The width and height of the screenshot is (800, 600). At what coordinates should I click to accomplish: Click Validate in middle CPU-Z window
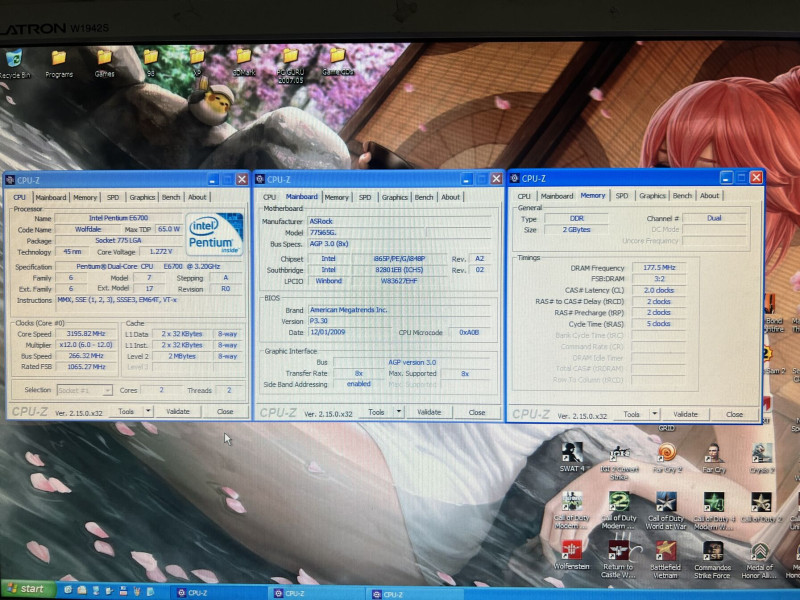pyautogui.click(x=429, y=412)
